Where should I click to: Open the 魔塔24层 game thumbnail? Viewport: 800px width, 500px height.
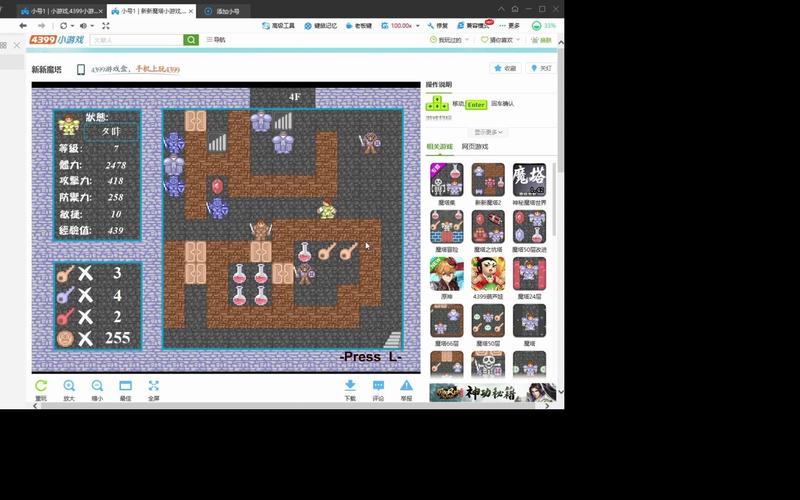pos(529,273)
